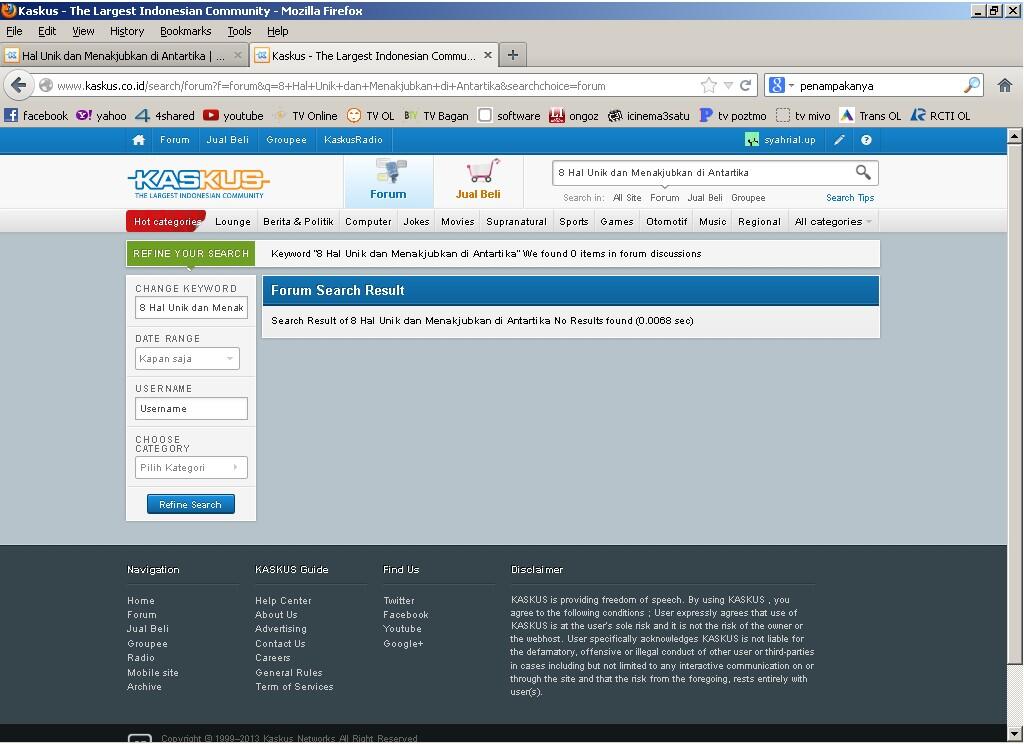
Task: Open the Regional category
Action: [x=760, y=221]
